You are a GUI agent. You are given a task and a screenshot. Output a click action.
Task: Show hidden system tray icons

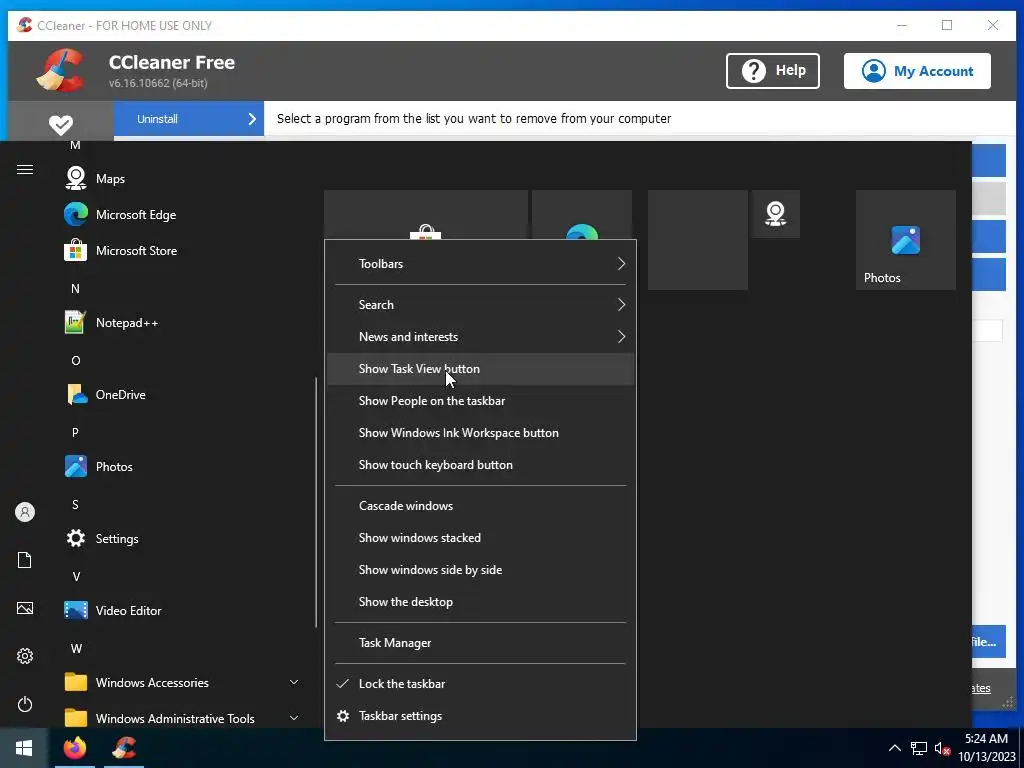[x=895, y=748]
